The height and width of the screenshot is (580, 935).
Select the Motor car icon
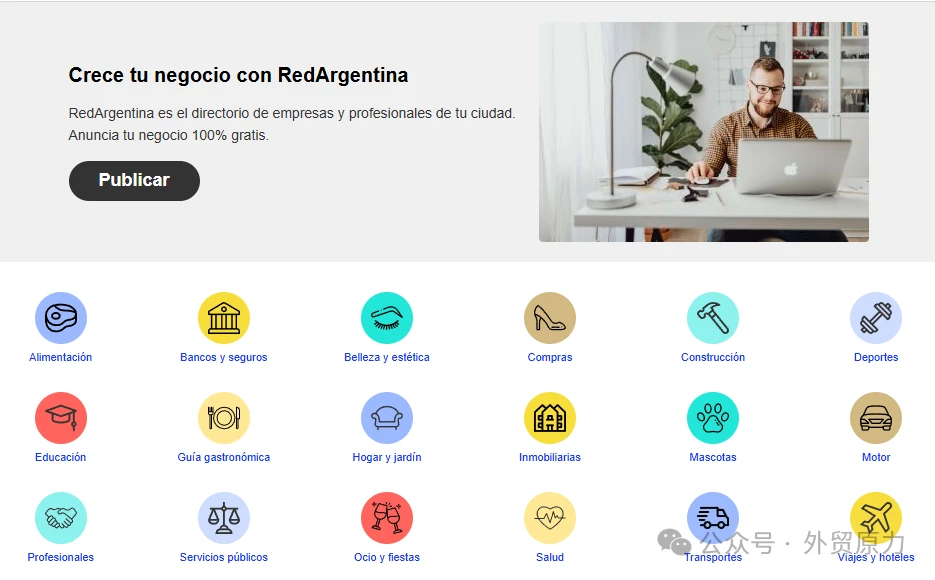pos(876,418)
